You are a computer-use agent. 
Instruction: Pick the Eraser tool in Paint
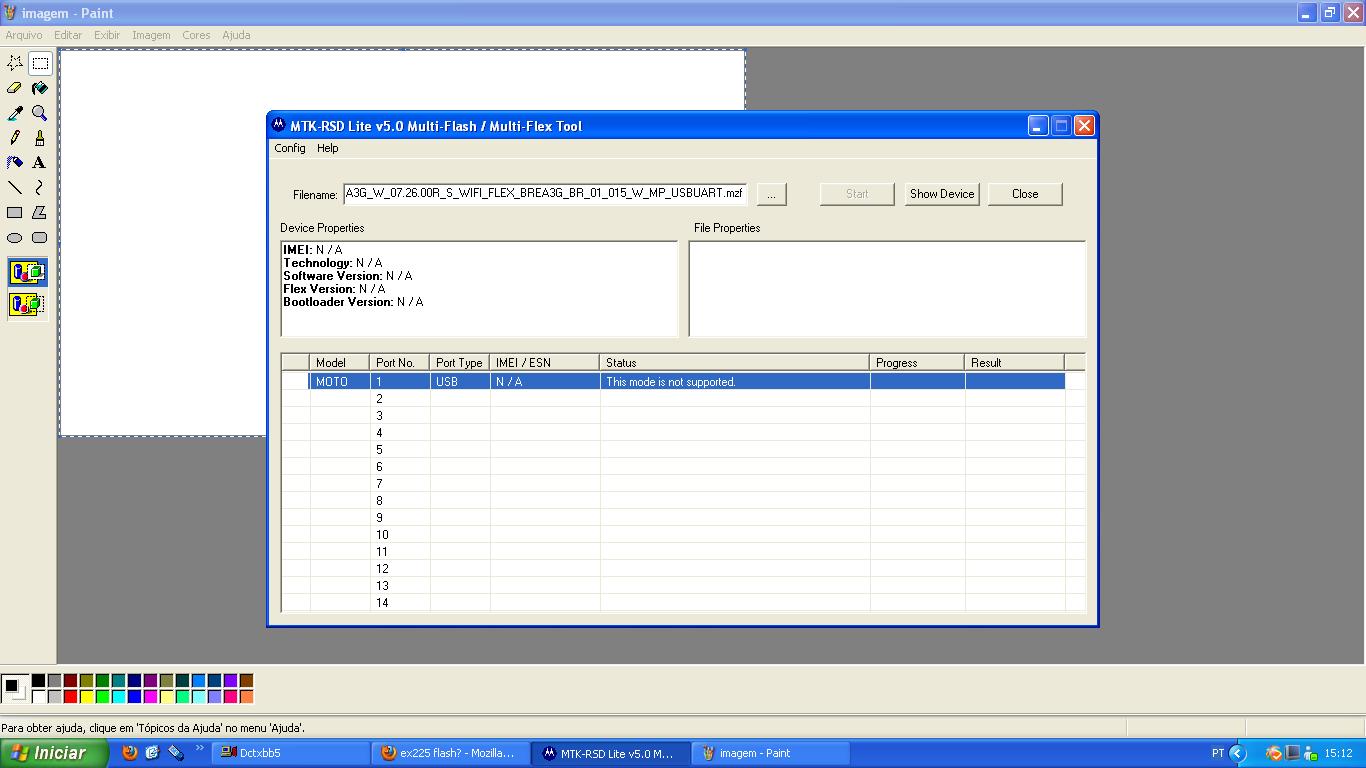(x=15, y=88)
